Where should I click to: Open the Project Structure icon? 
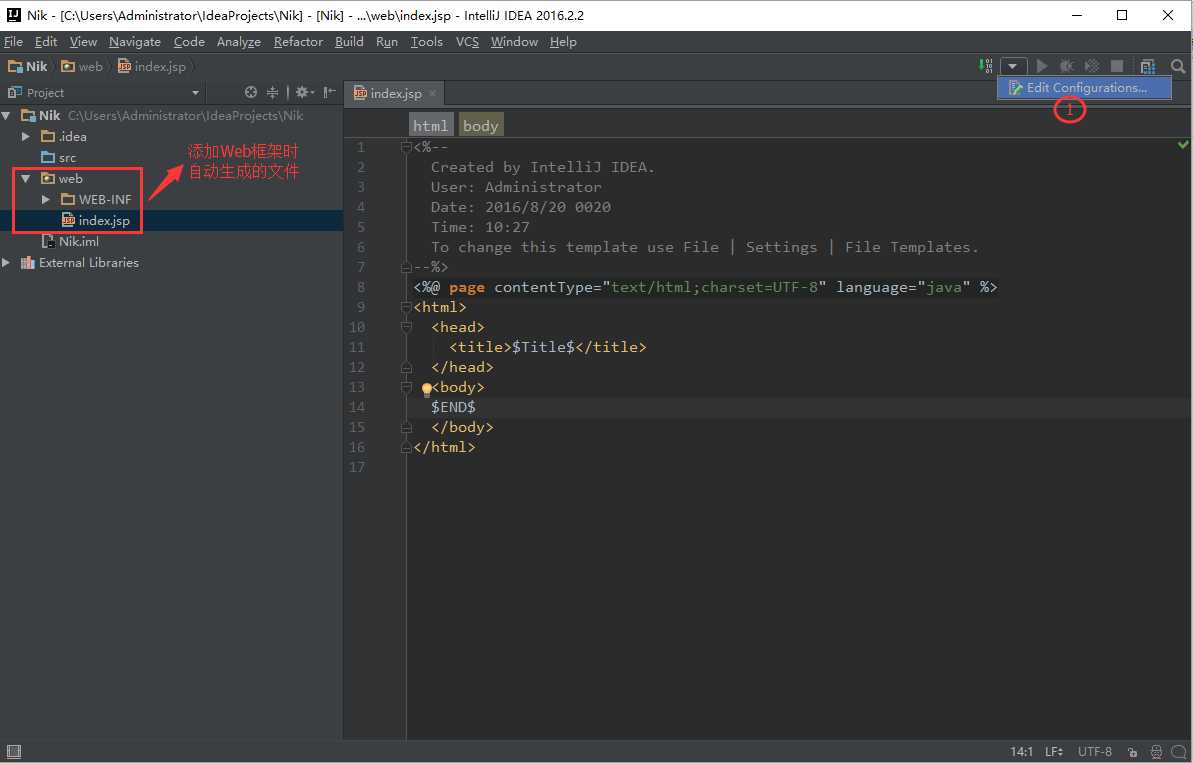pyautogui.click(x=1147, y=66)
